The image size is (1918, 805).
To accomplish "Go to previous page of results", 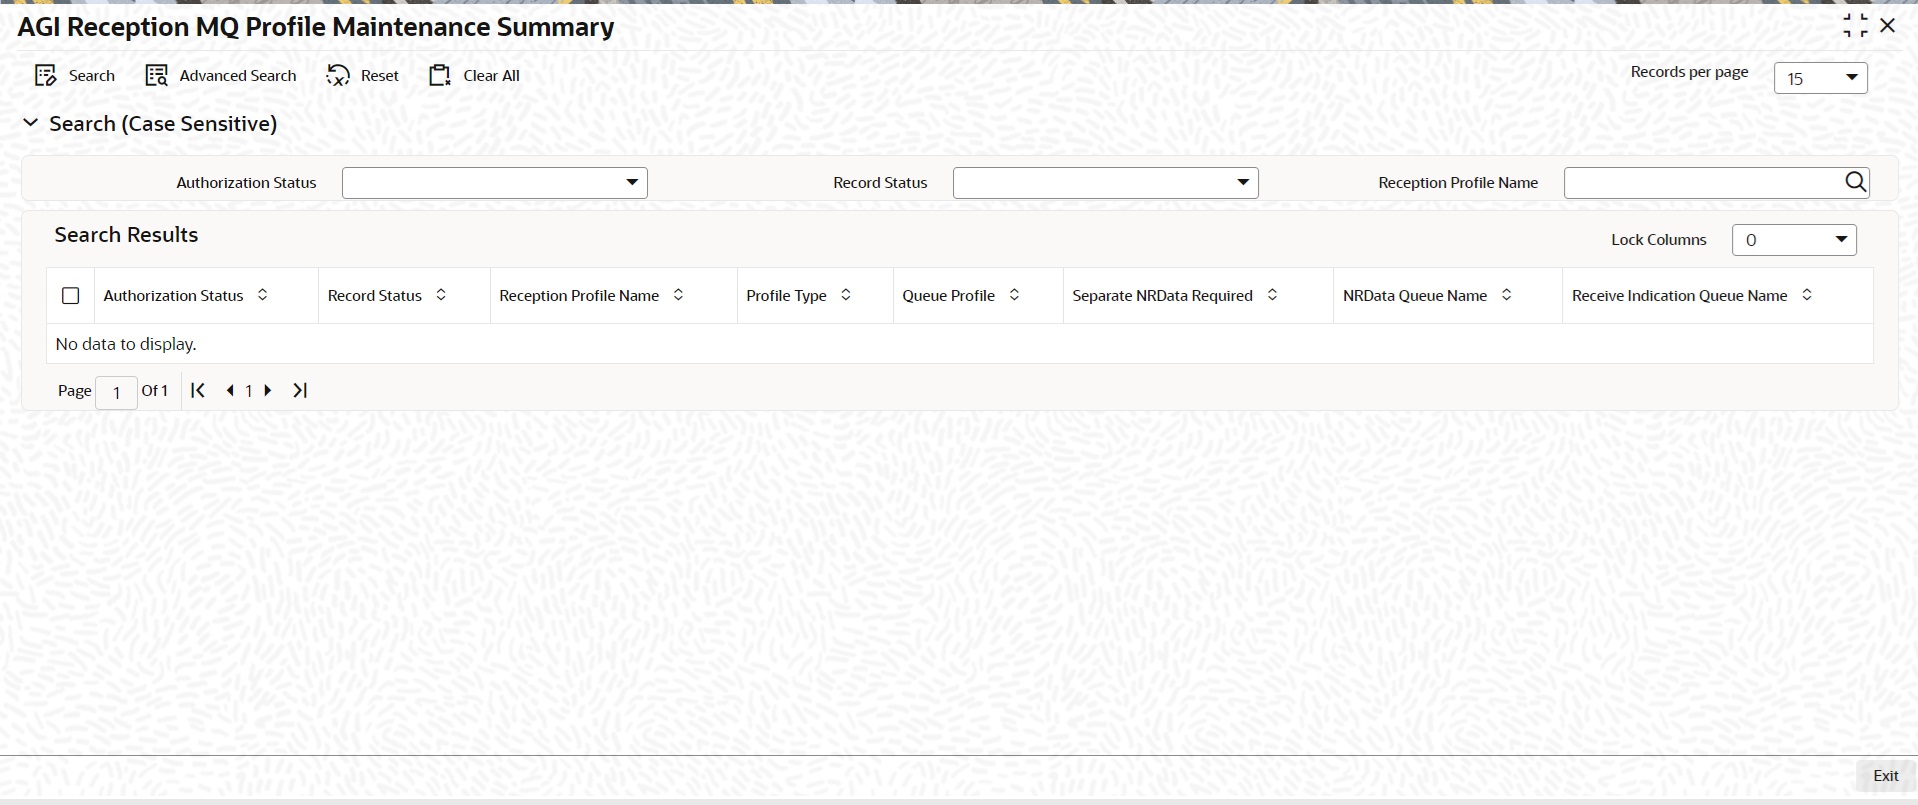I will click(230, 390).
